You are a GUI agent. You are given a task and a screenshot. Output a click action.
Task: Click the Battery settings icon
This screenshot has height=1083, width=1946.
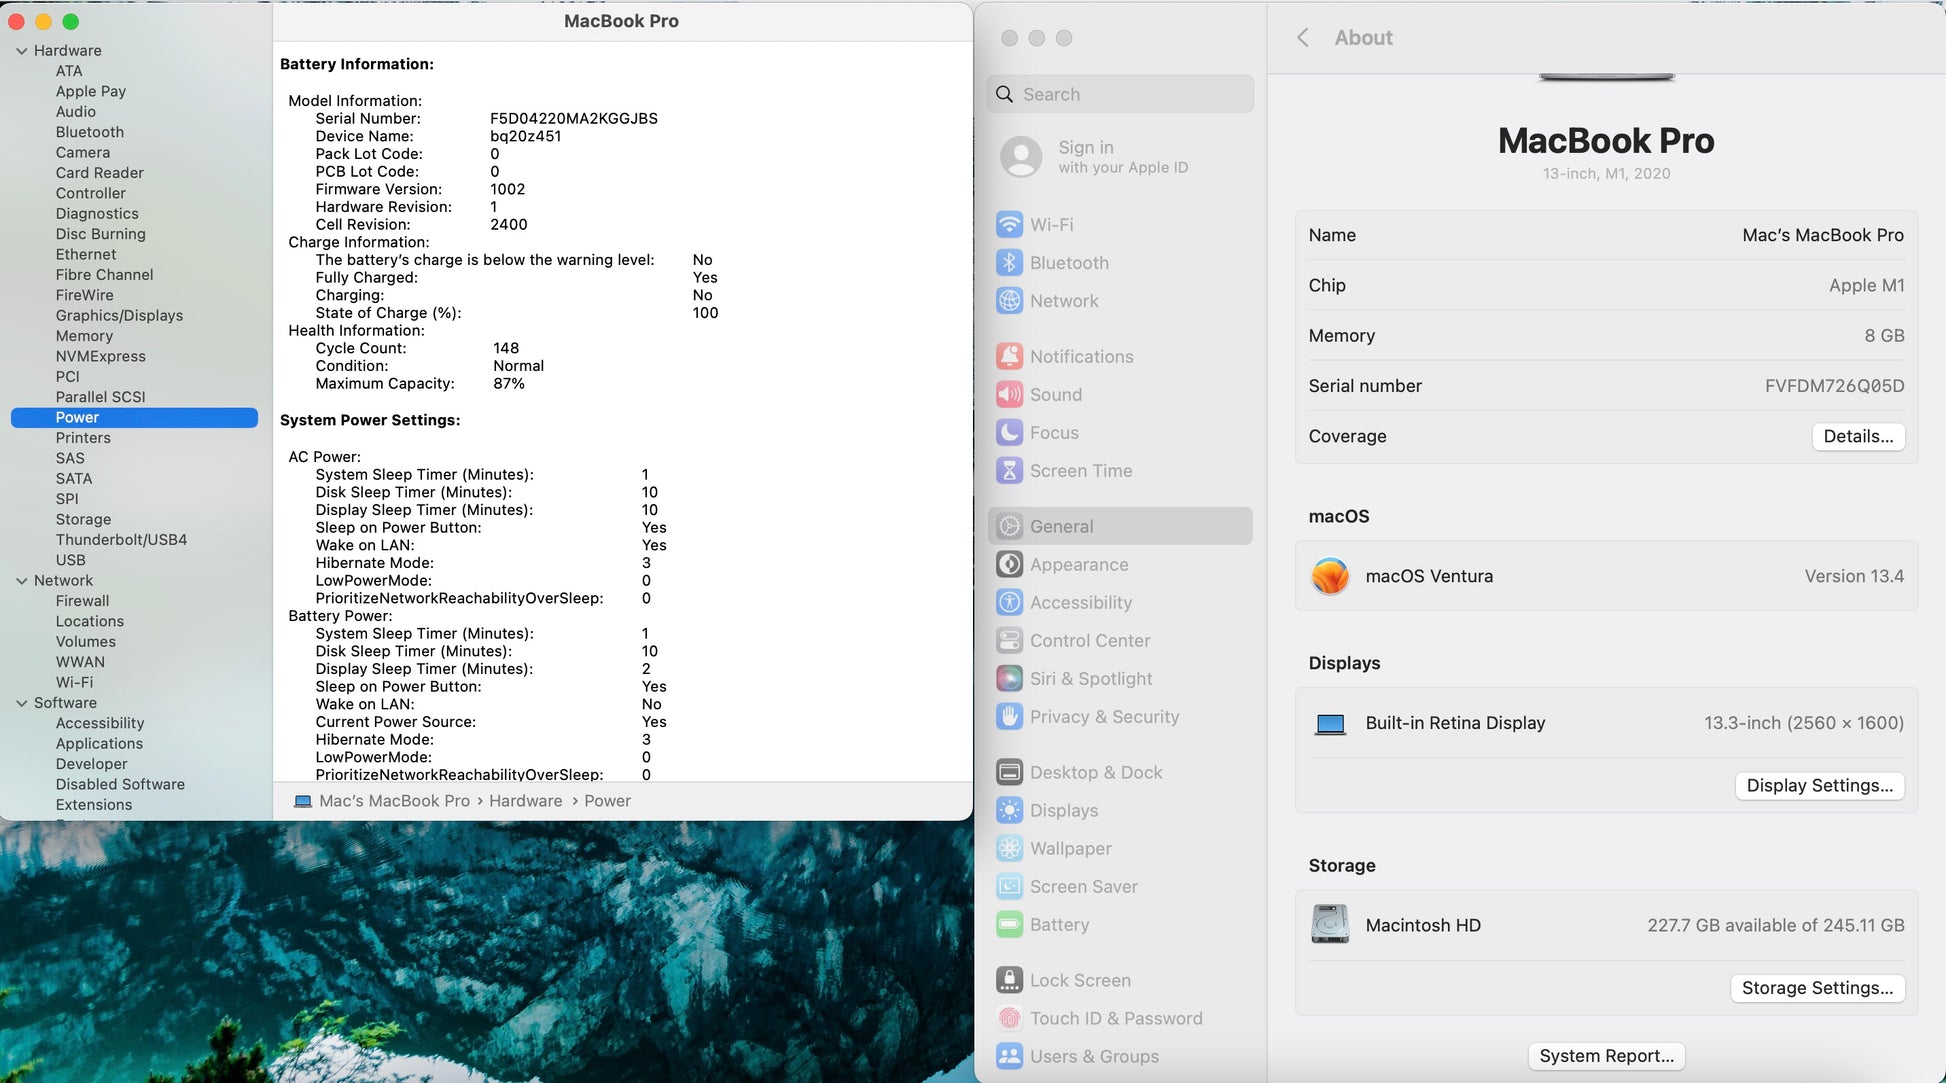[x=1009, y=925]
